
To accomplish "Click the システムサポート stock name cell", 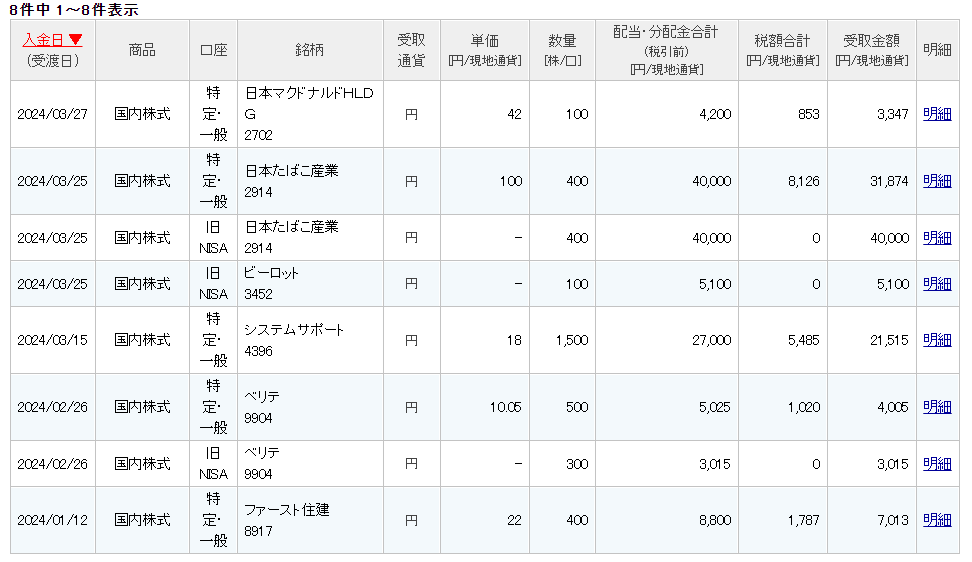I will (x=294, y=330).
